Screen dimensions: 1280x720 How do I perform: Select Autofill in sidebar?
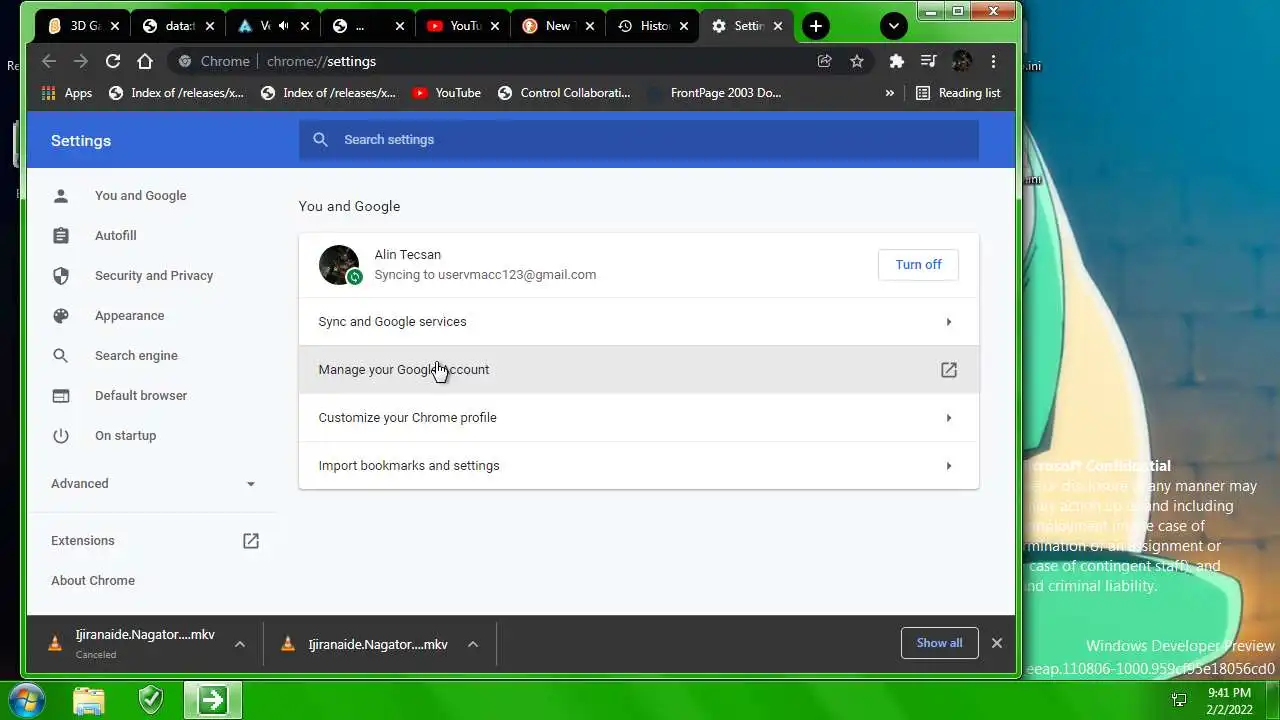(115, 236)
